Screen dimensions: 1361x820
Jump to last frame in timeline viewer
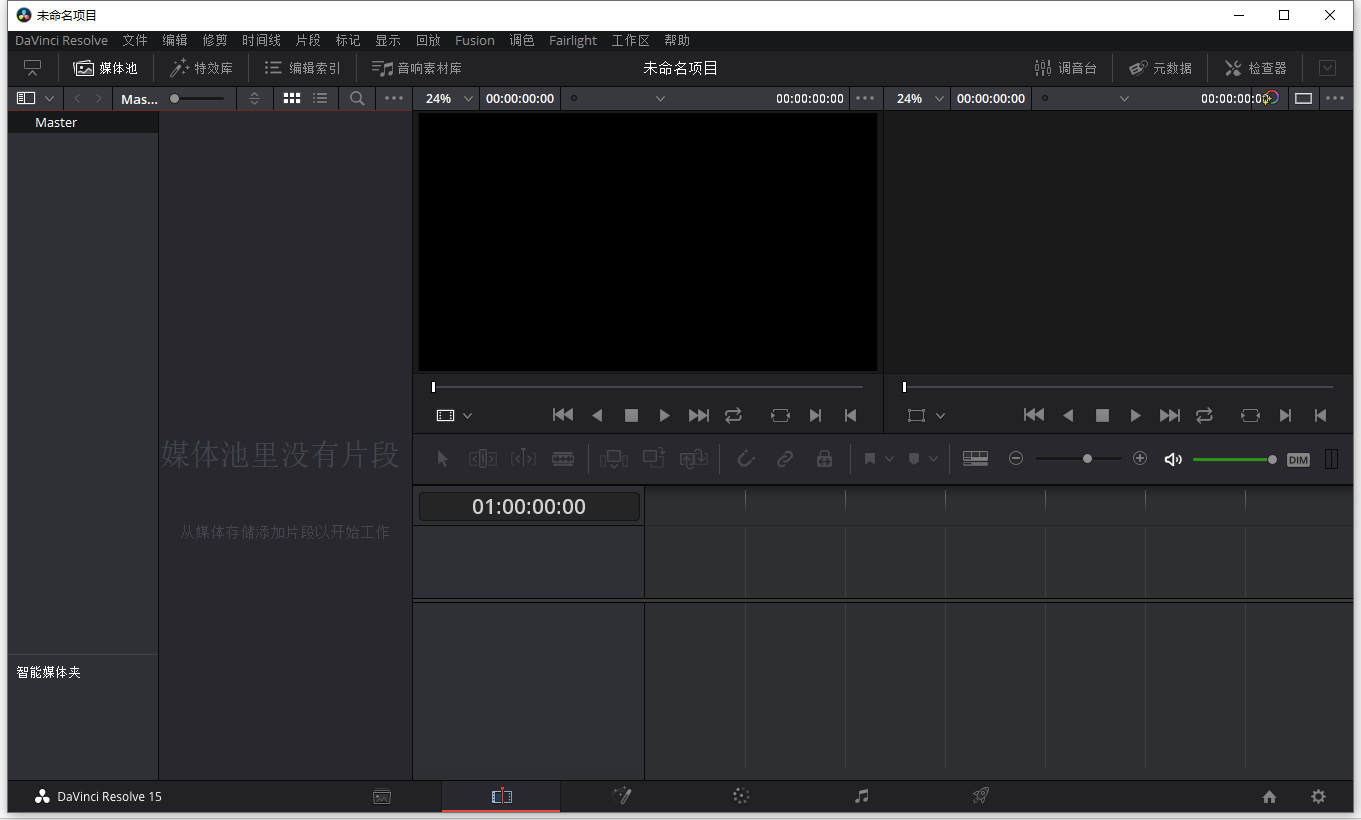[x=1170, y=415]
